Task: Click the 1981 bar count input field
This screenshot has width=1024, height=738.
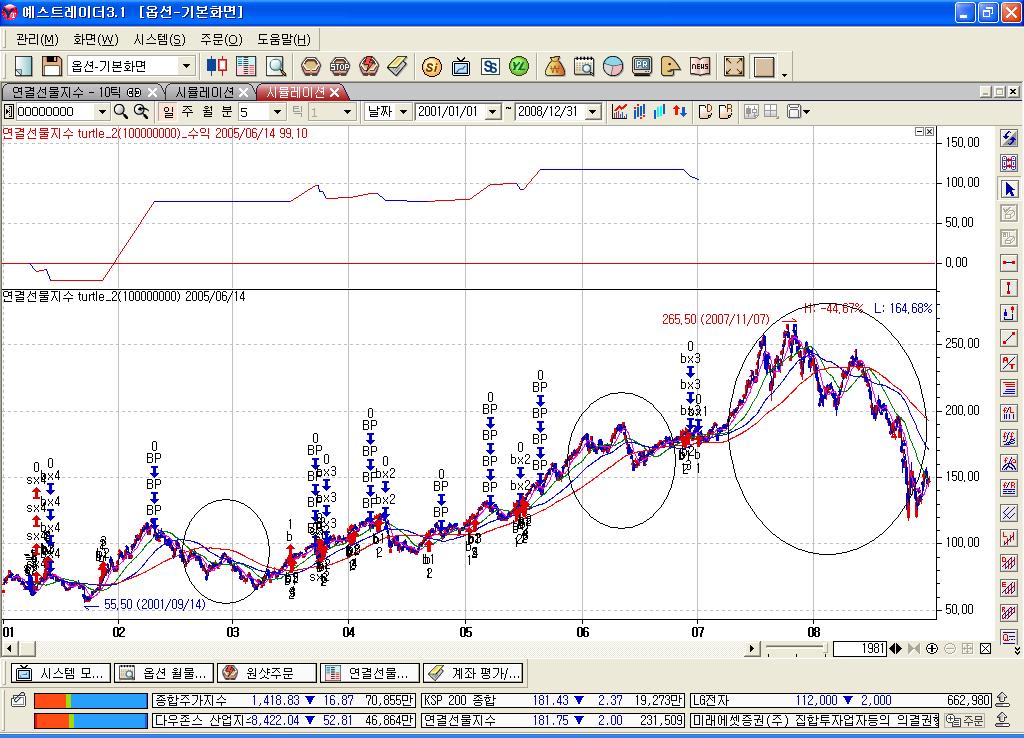Action: [859, 649]
